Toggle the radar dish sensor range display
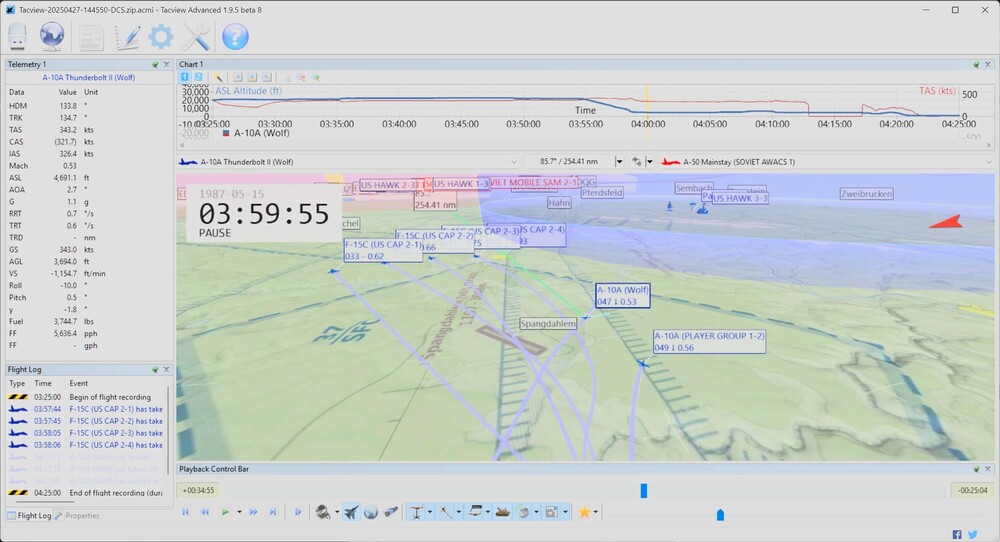Viewport: 1000px width, 542px height. (x=523, y=512)
